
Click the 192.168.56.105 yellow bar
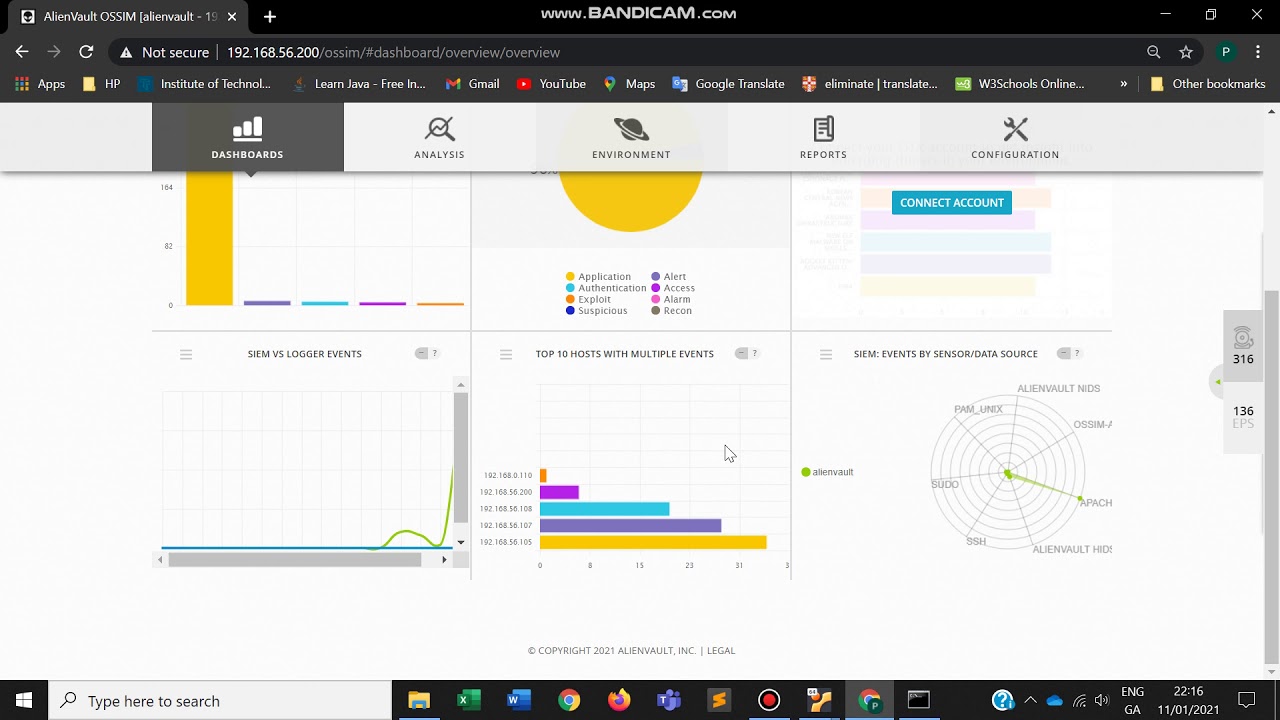pyautogui.click(x=653, y=542)
